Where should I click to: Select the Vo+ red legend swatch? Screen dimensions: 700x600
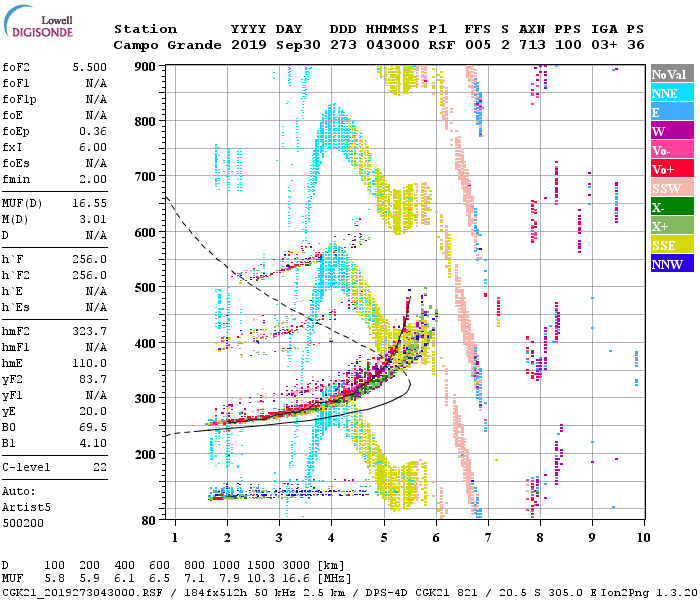(x=672, y=169)
